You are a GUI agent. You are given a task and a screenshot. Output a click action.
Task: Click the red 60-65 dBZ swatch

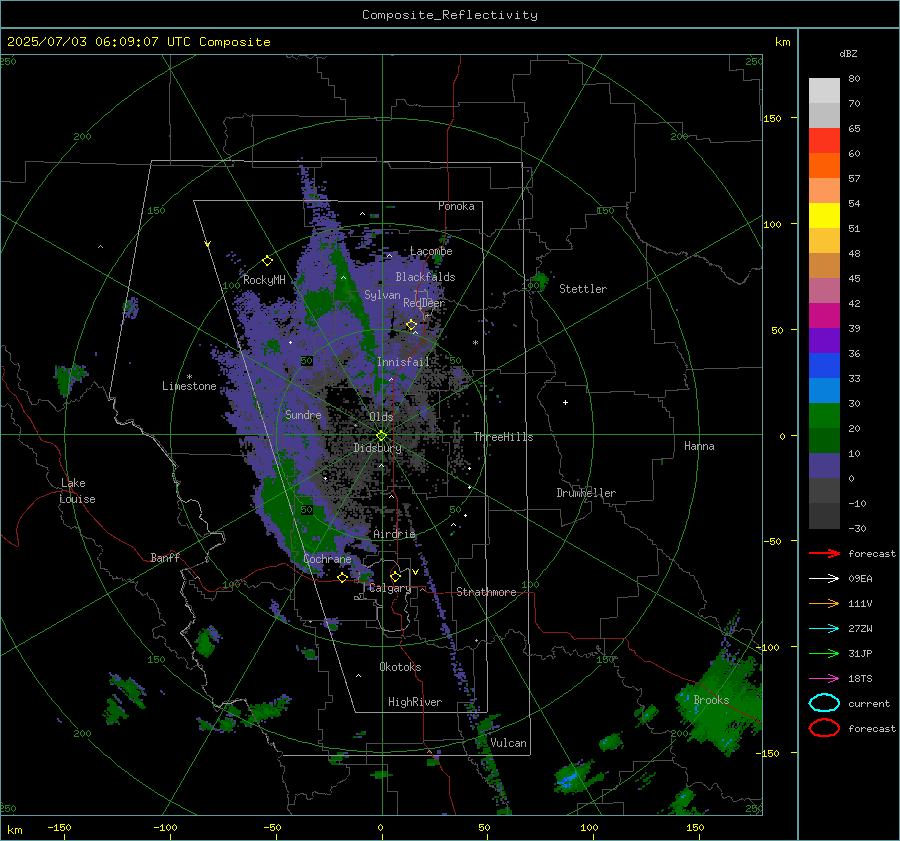coord(824,140)
